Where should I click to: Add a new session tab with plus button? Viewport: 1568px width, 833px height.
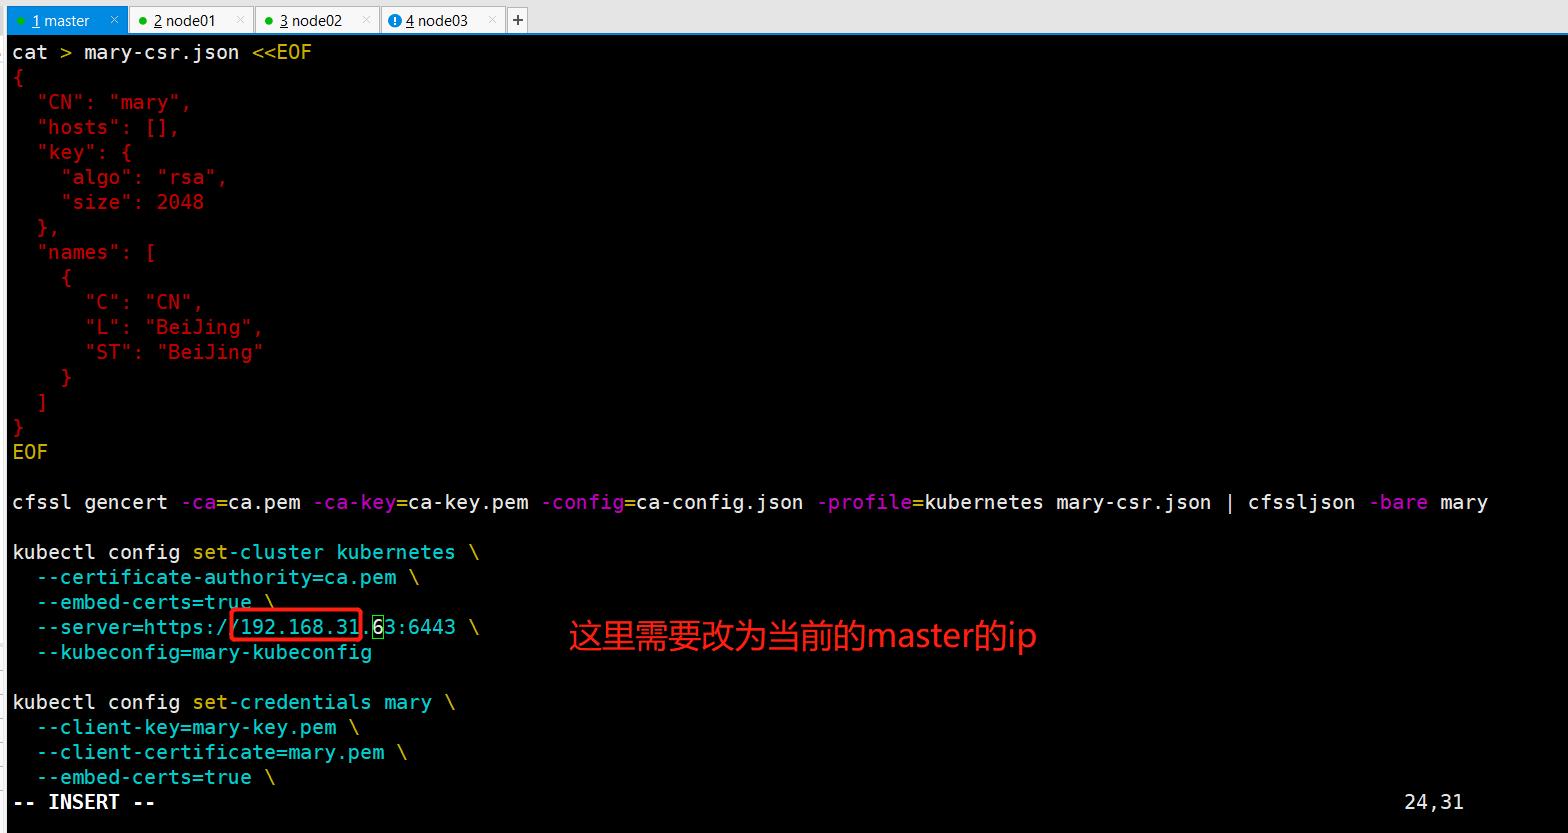click(517, 20)
